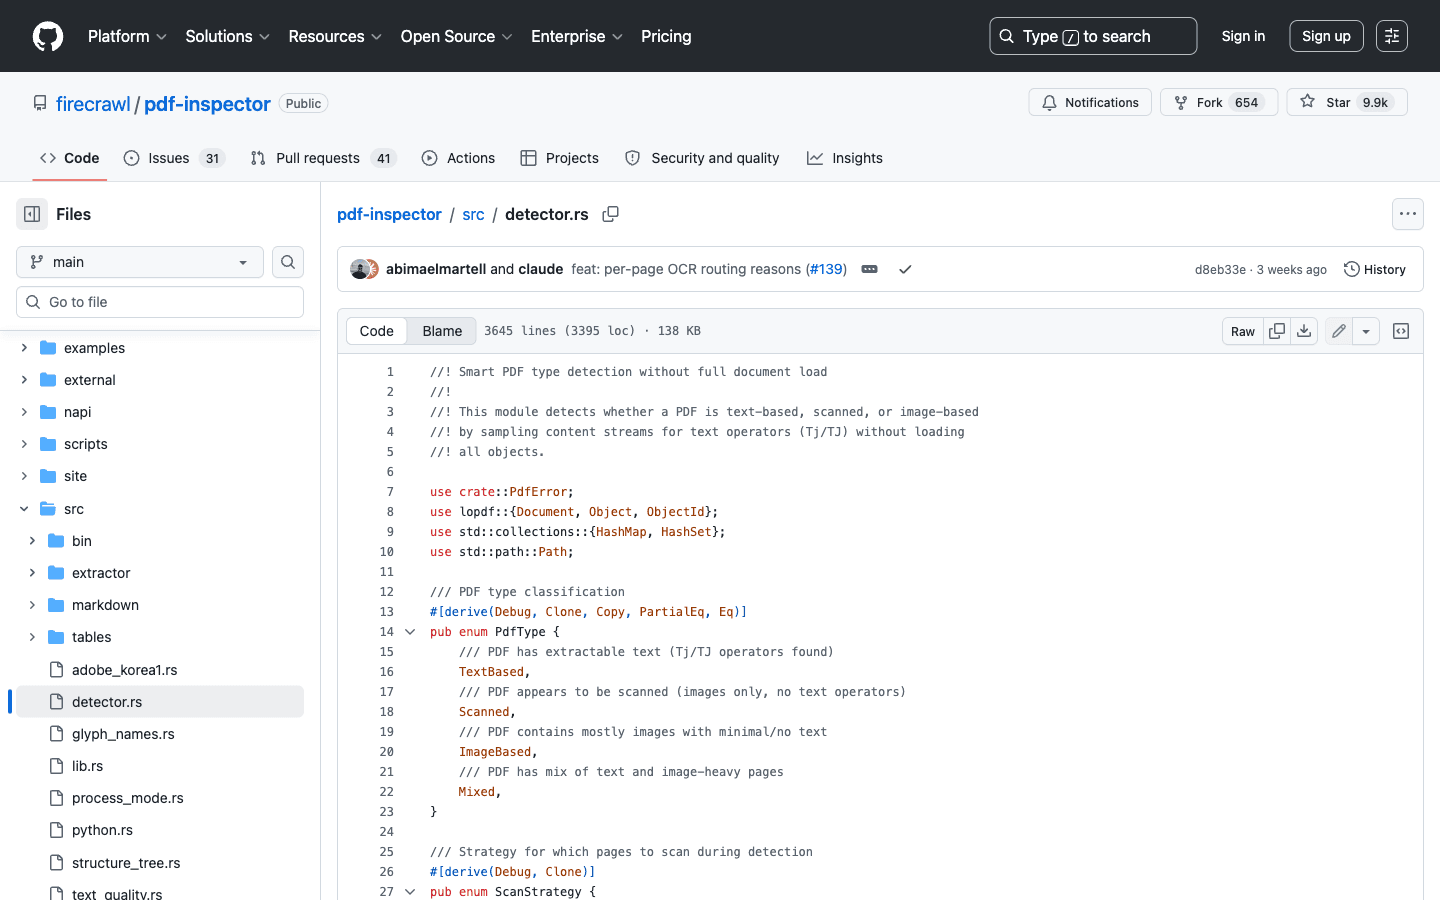
Task: Open the Issues tab
Action: (x=174, y=158)
